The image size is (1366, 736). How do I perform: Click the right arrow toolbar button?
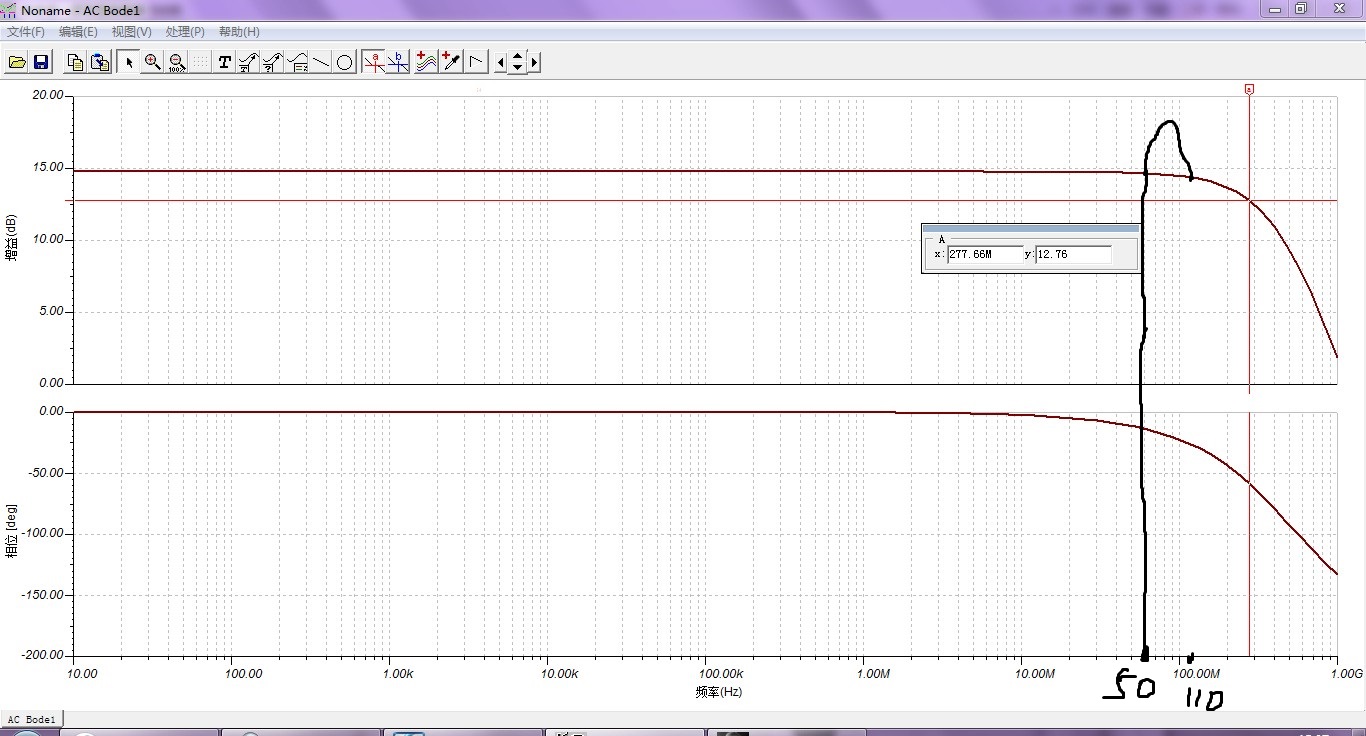[x=534, y=62]
